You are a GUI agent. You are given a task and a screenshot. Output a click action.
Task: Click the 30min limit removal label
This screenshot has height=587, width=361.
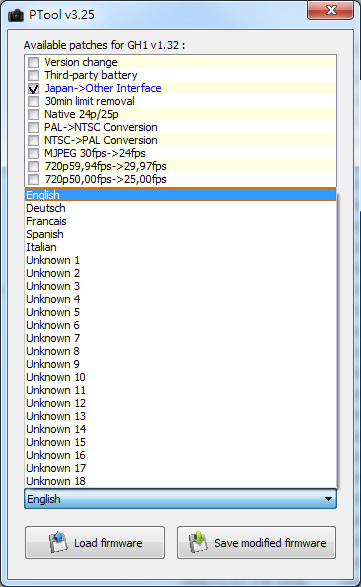pyautogui.click(x=89, y=101)
